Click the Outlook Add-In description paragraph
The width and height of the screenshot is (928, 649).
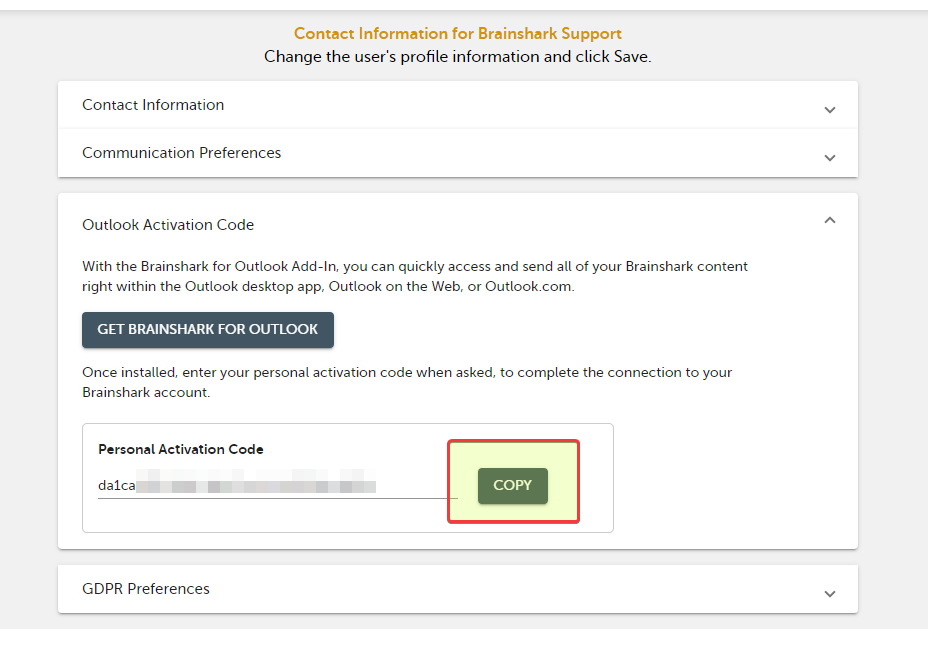coord(415,276)
